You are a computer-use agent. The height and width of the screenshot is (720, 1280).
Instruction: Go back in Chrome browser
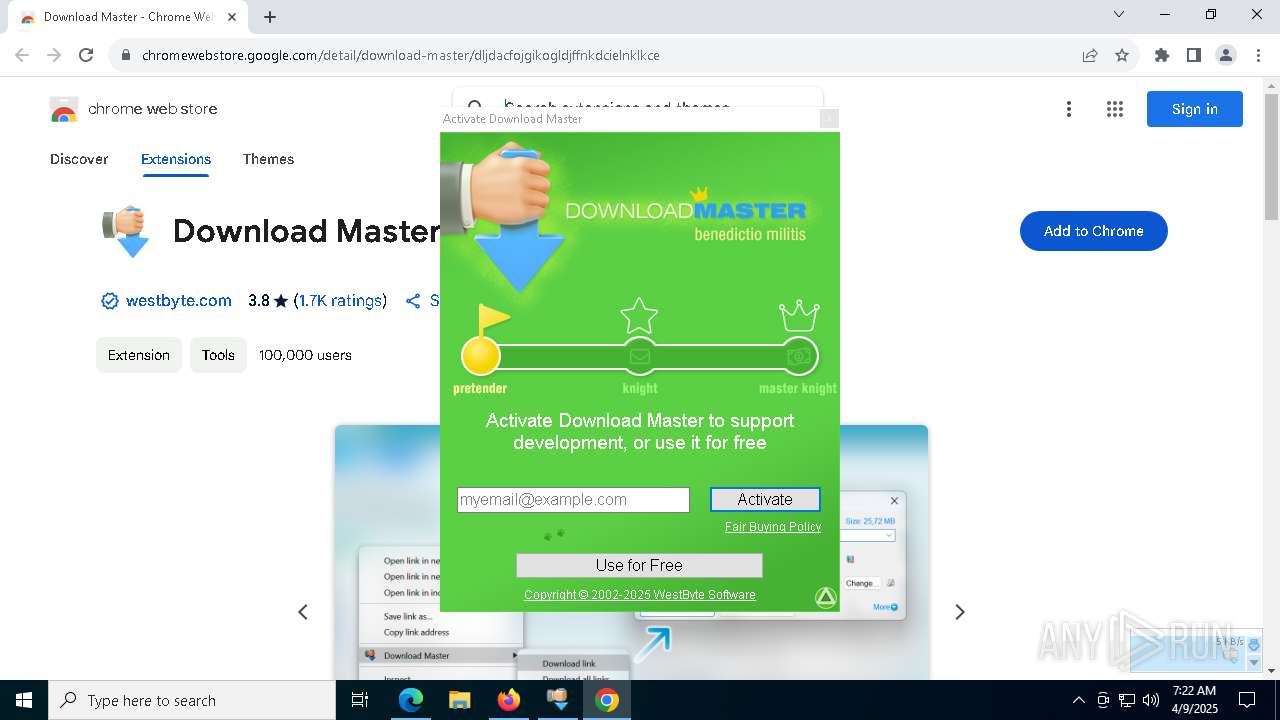(x=22, y=55)
